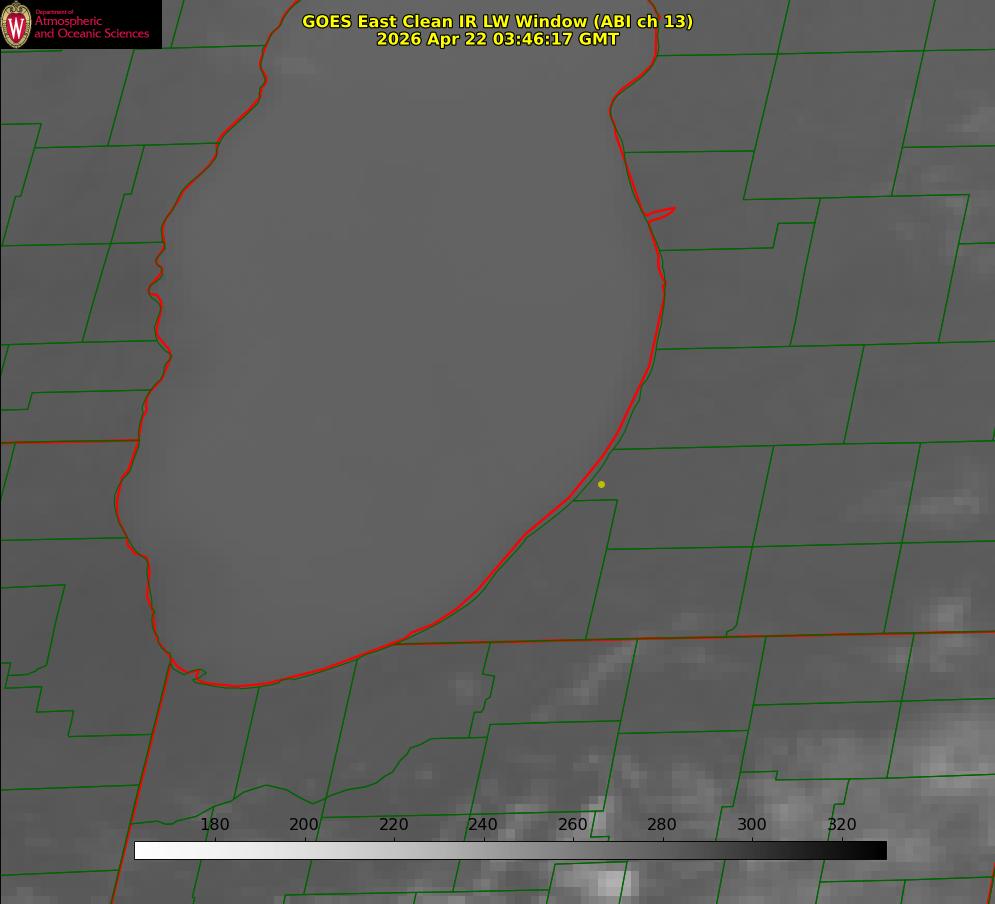Click the 260 colorbar label
The width and height of the screenshot is (995, 904).
click(x=572, y=824)
